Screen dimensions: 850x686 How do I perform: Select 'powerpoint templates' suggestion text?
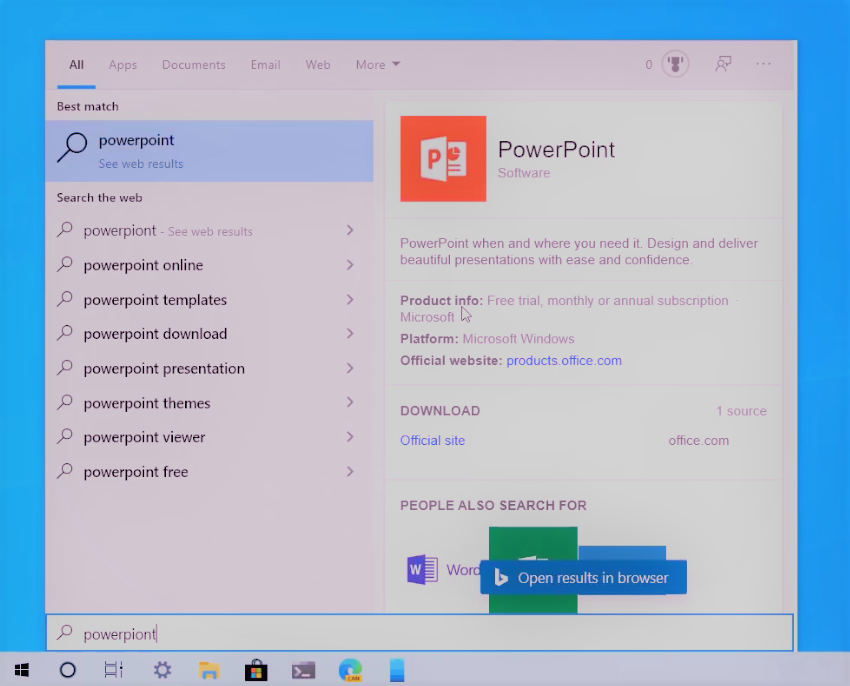155,300
